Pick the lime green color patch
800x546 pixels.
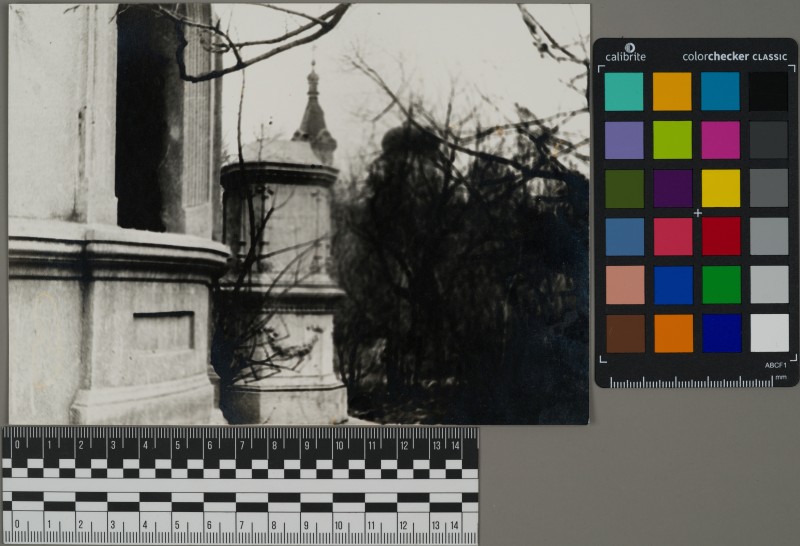point(672,140)
